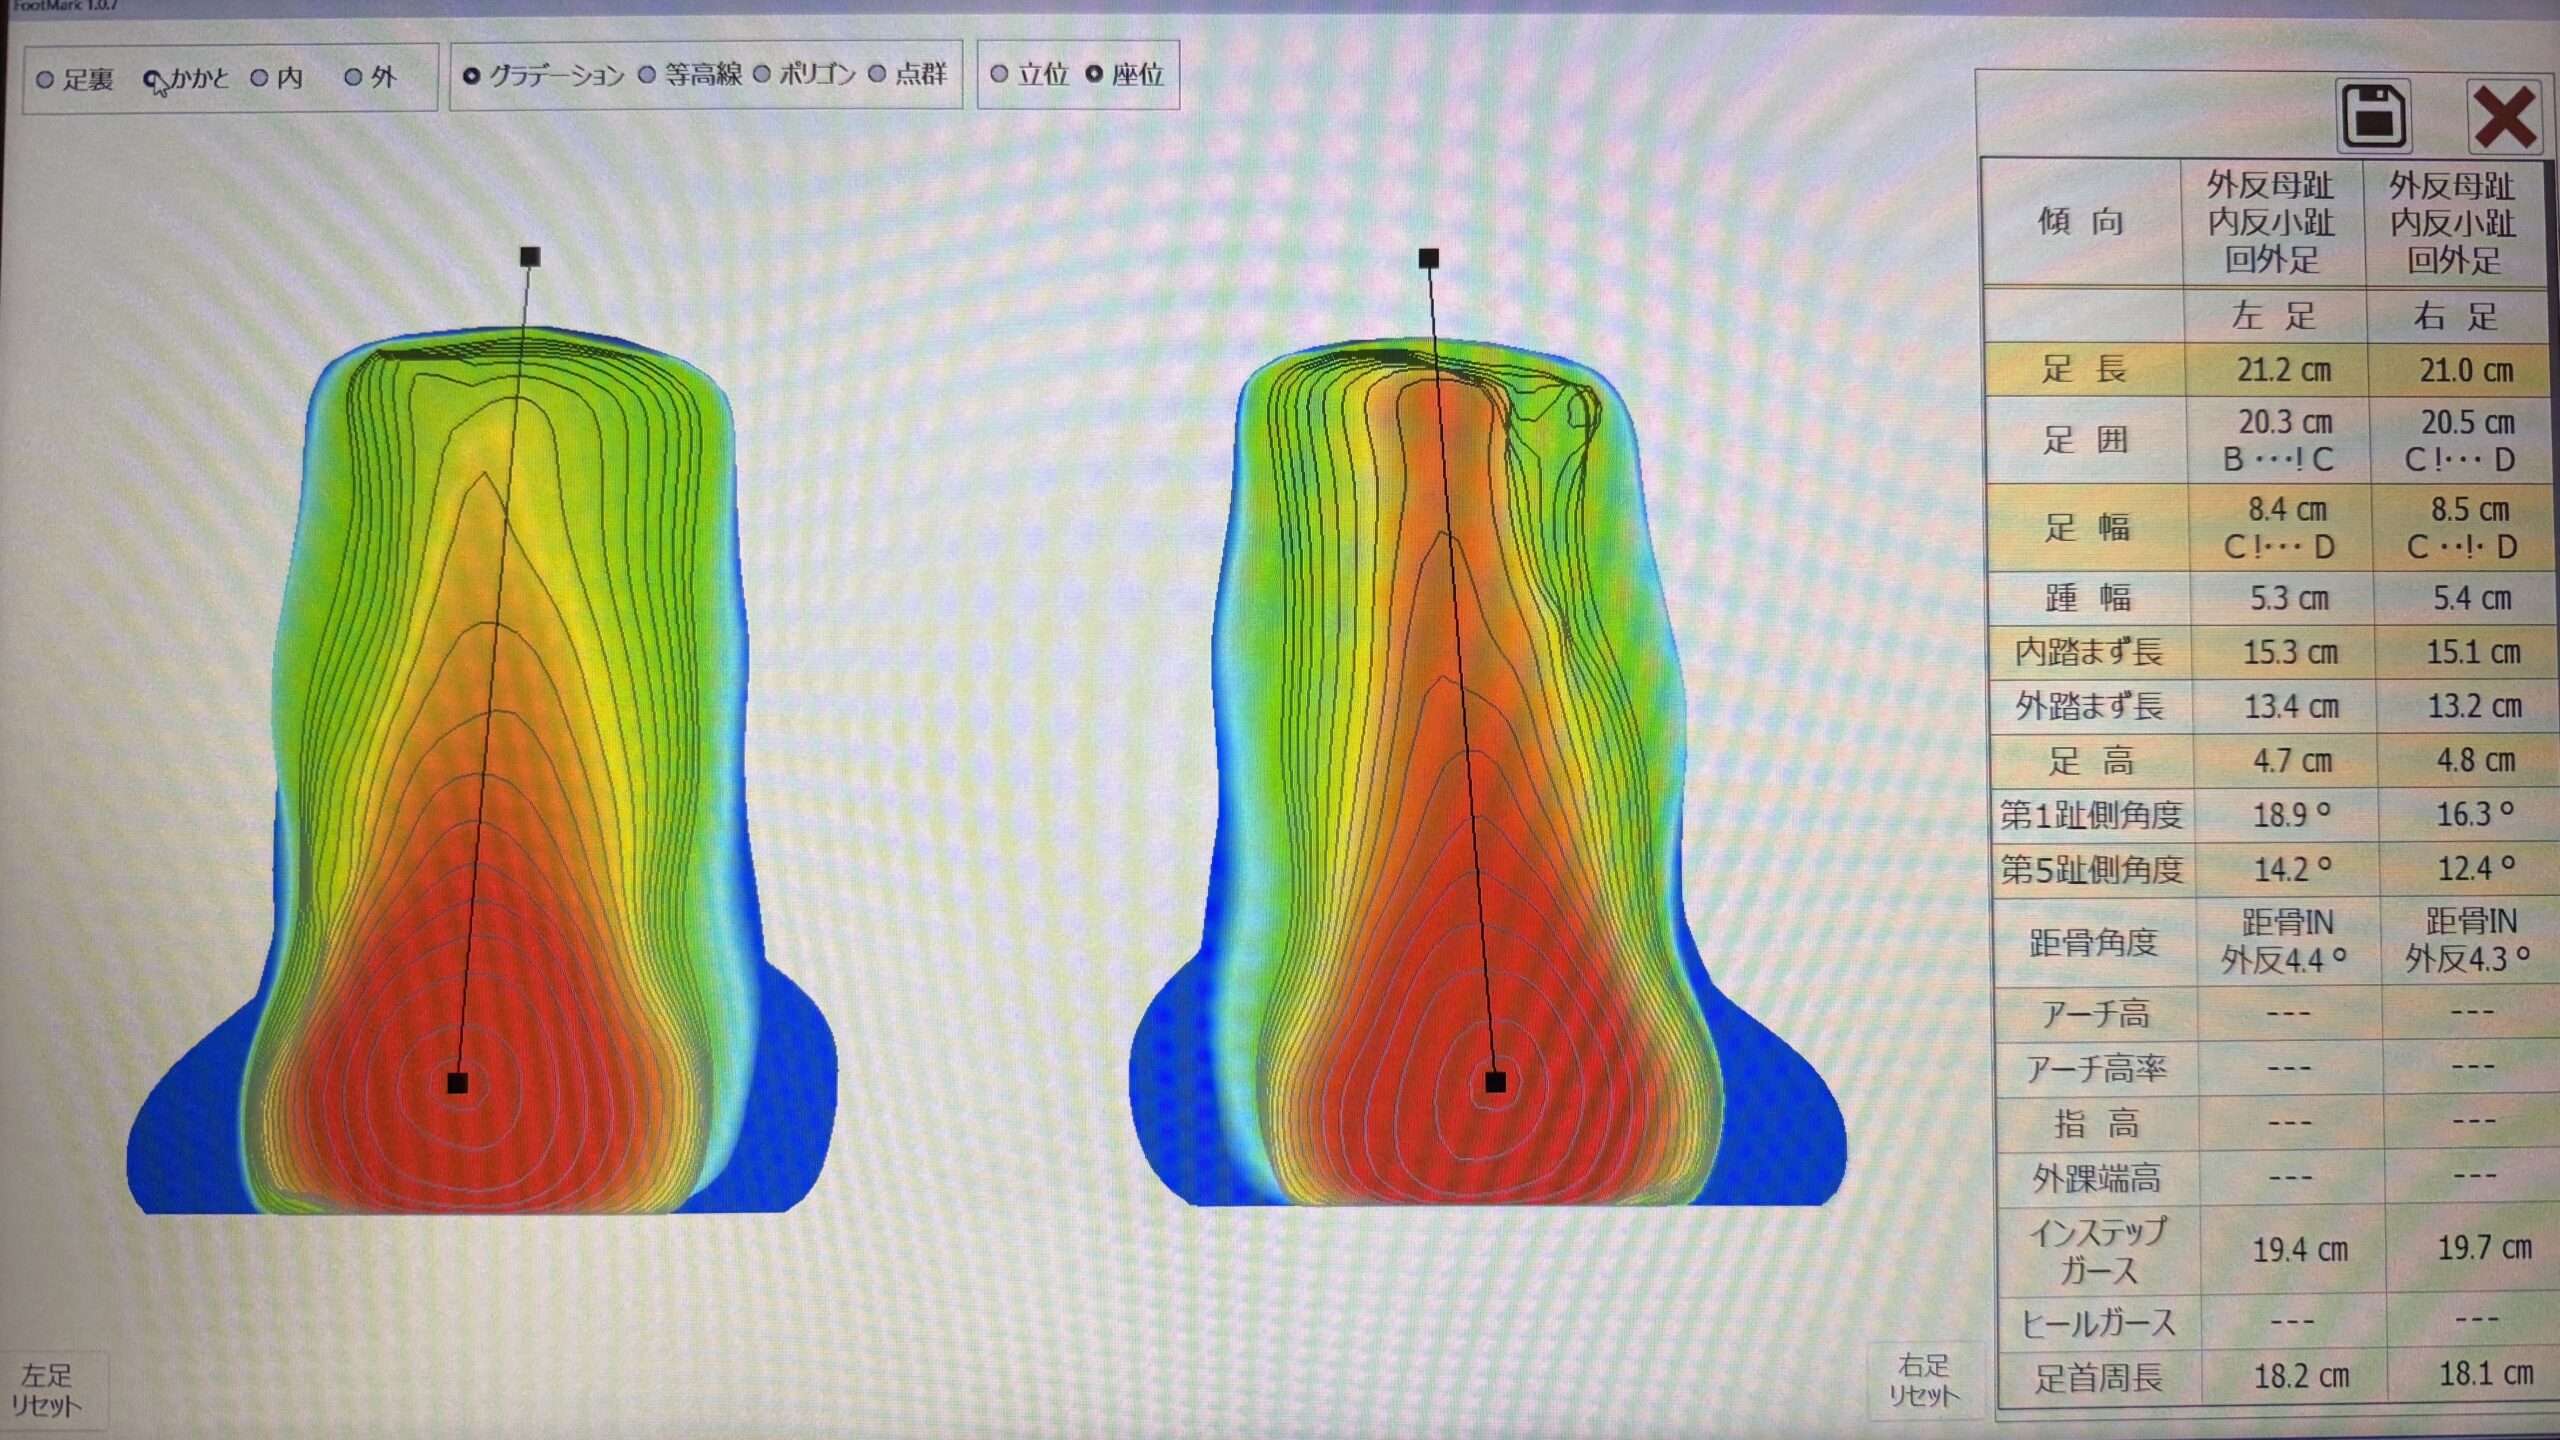
Task: Select the 内 (inside) view radio button
Action: (259, 78)
